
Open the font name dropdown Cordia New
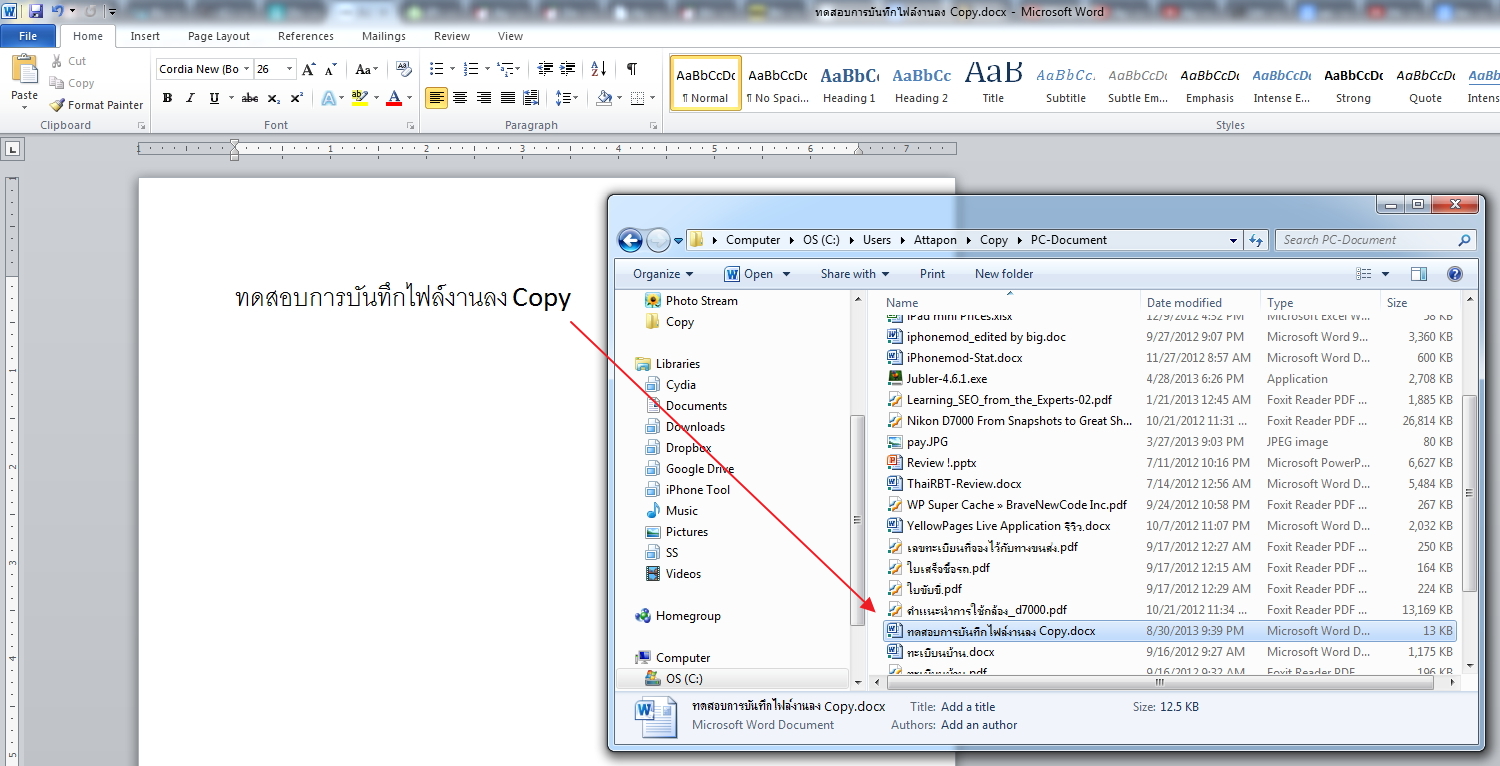click(x=245, y=69)
